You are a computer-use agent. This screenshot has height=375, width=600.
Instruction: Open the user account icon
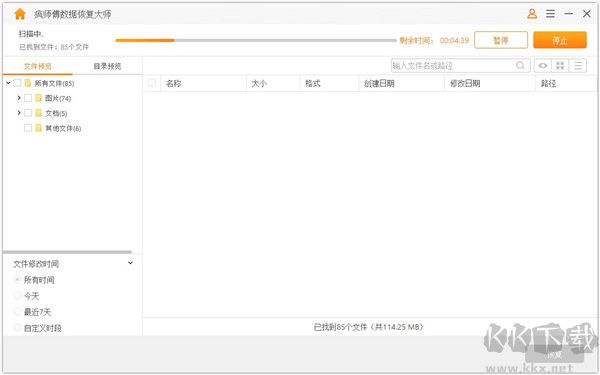click(x=532, y=14)
